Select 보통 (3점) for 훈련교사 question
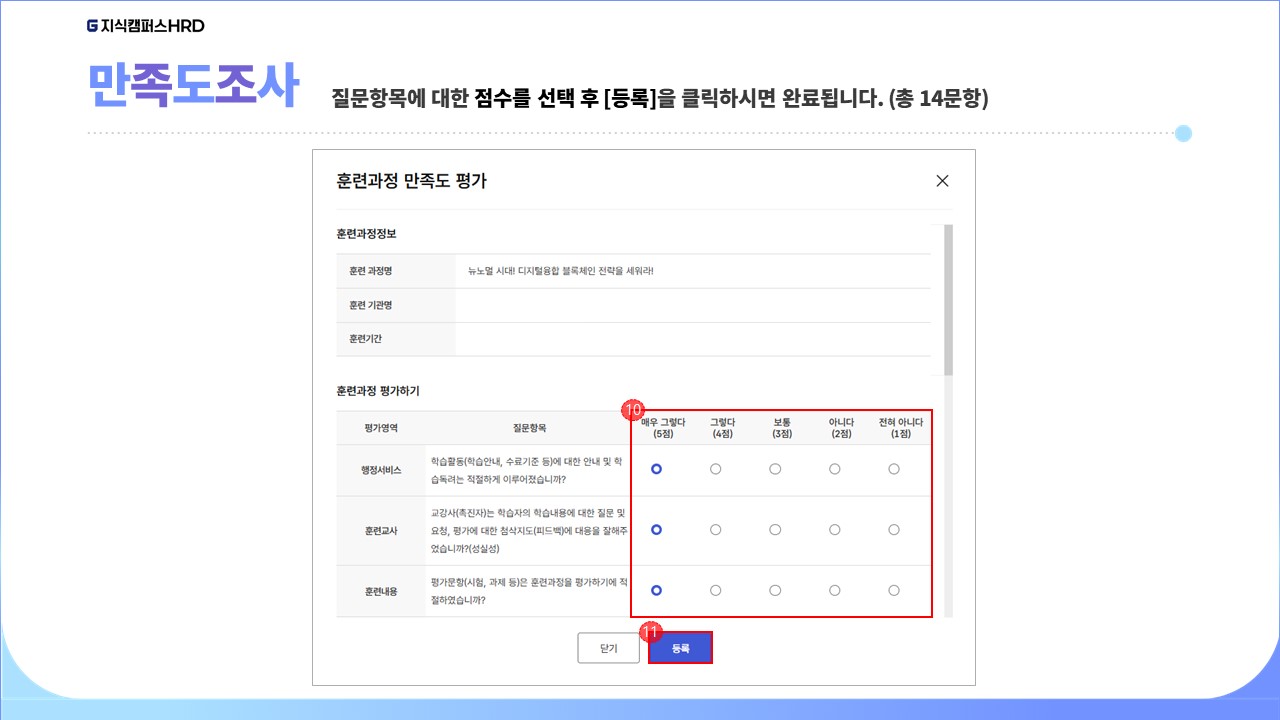The image size is (1280, 720). tap(775, 530)
